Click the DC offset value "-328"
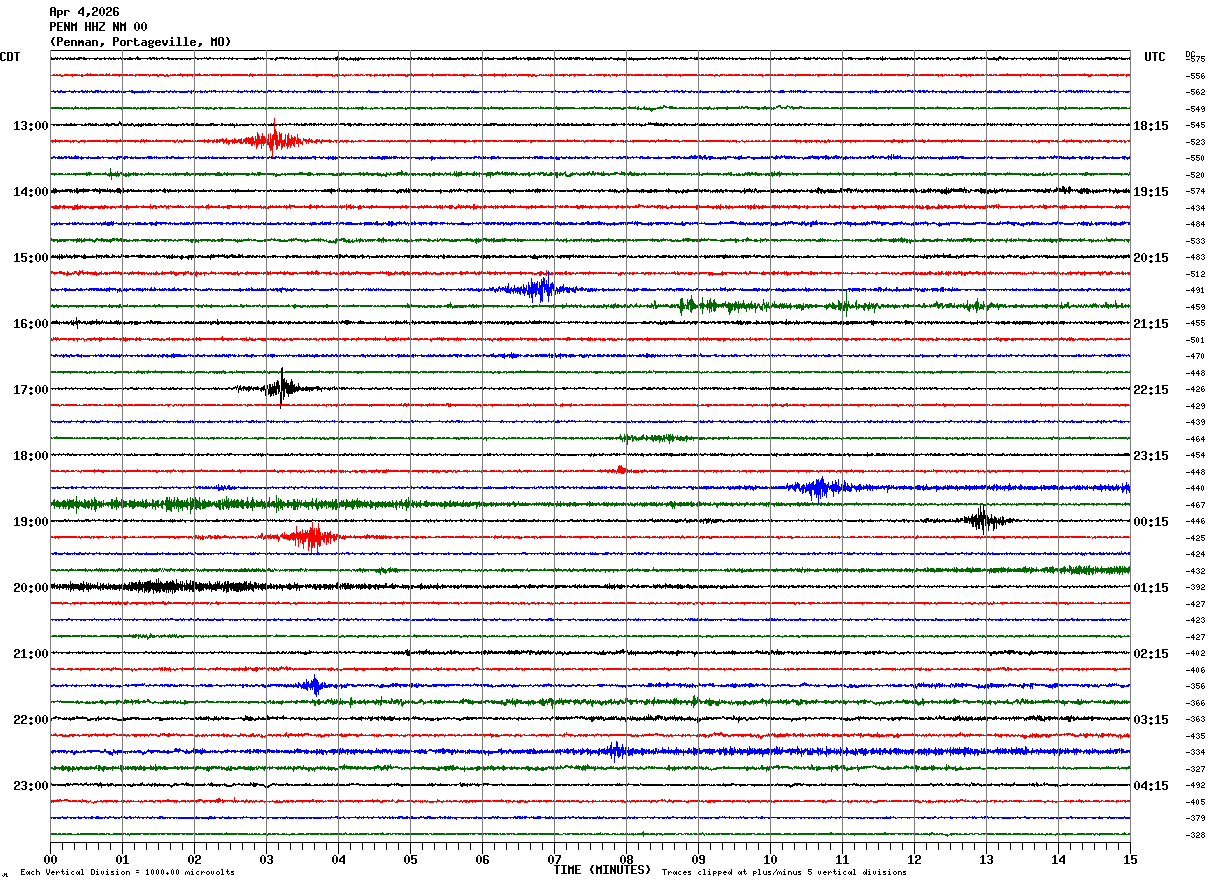Viewport: 1210px width, 886px height. pos(1195,835)
